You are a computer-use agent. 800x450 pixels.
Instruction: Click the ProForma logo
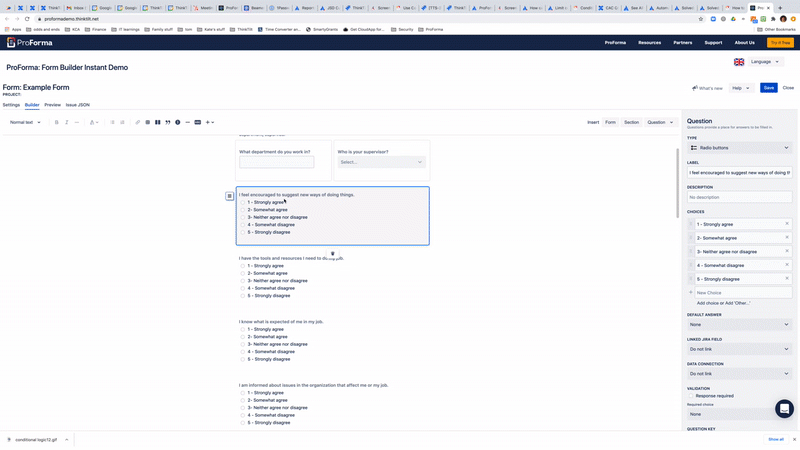coord(30,43)
